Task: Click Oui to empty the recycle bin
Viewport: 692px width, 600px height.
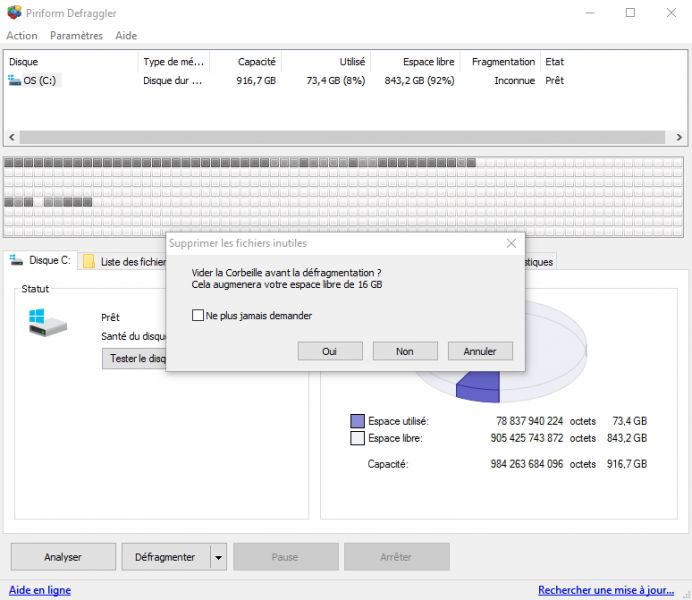Action: point(330,351)
